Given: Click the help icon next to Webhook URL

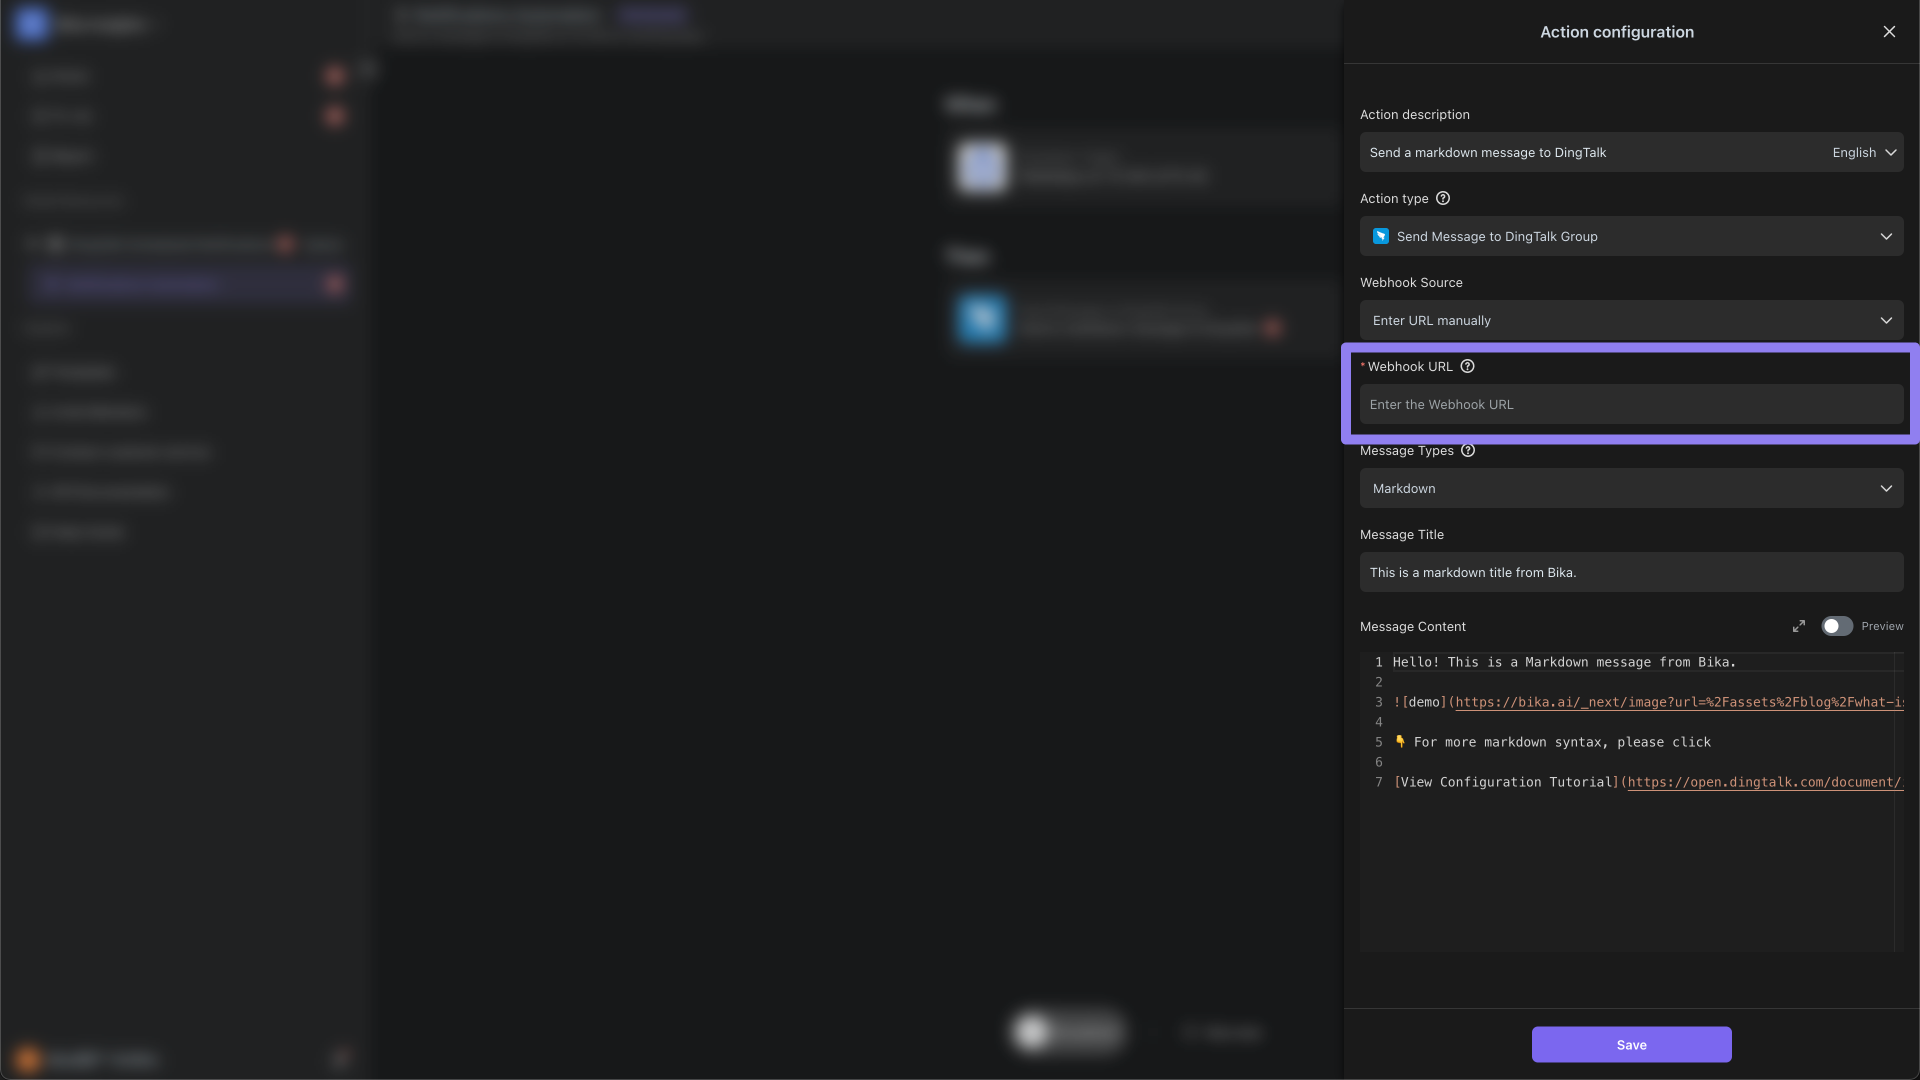Looking at the screenshot, I should (x=1468, y=365).
